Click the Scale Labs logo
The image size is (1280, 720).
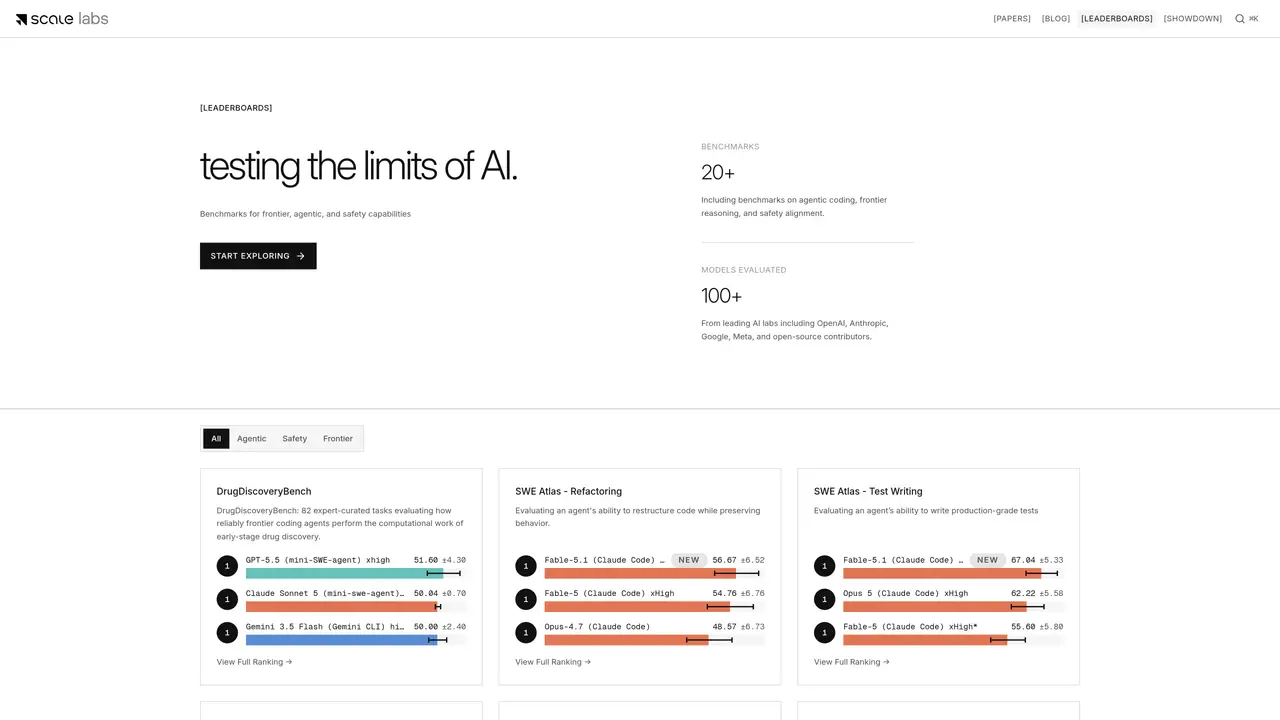[62, 19]
